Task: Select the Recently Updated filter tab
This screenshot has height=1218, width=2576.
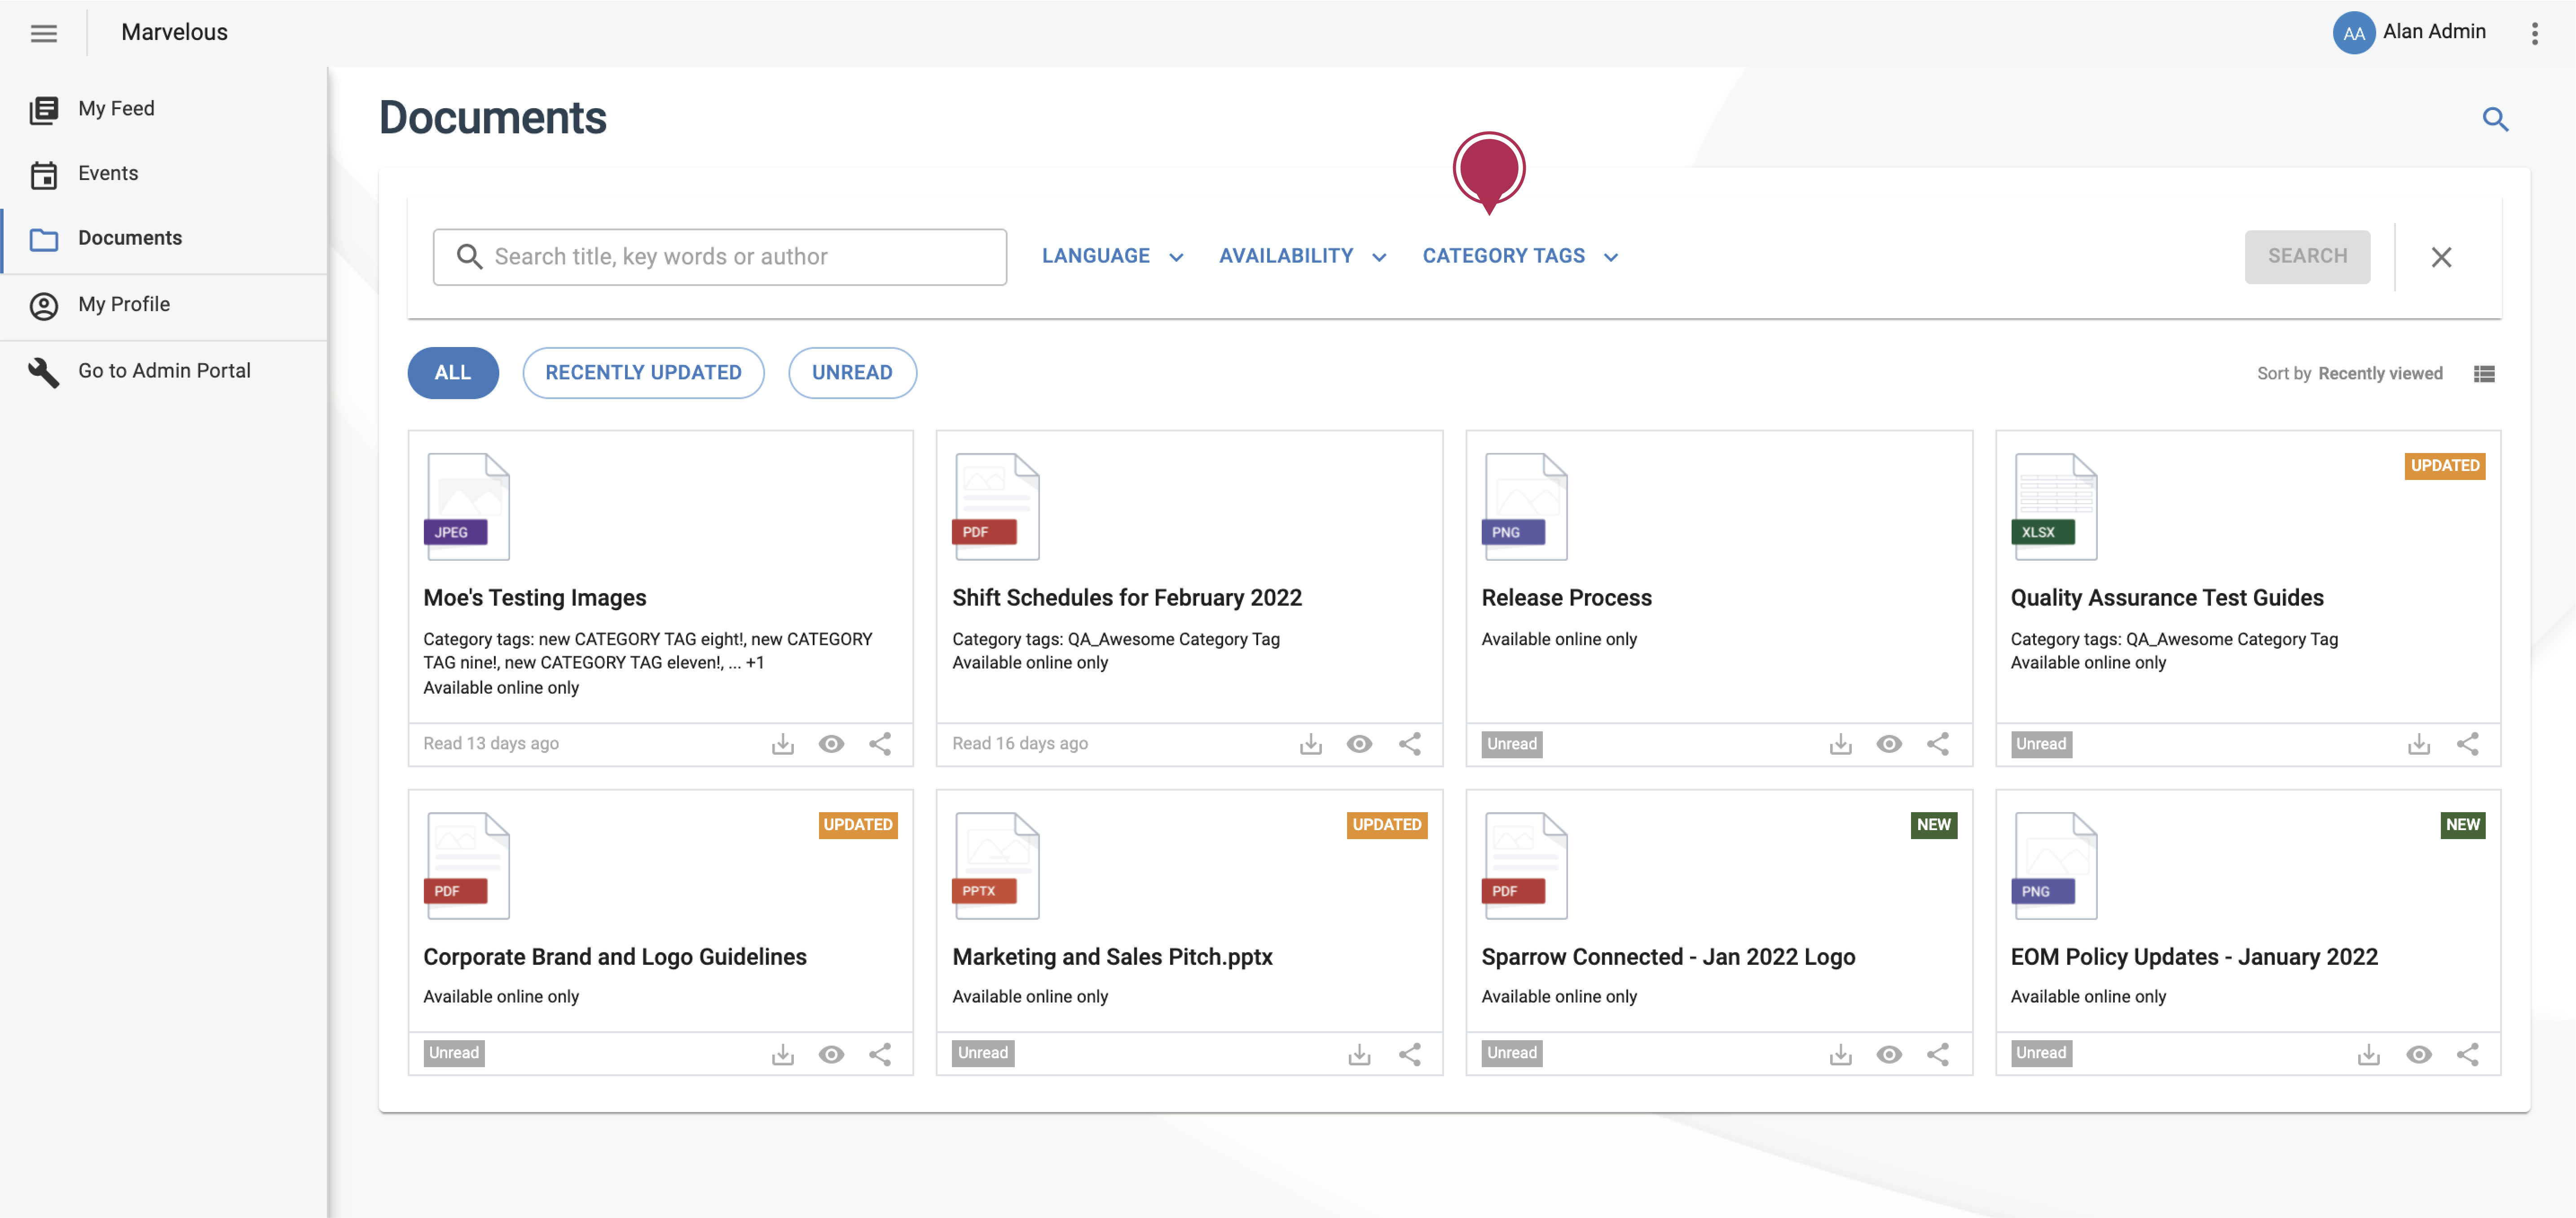Action: pos(643,373)
